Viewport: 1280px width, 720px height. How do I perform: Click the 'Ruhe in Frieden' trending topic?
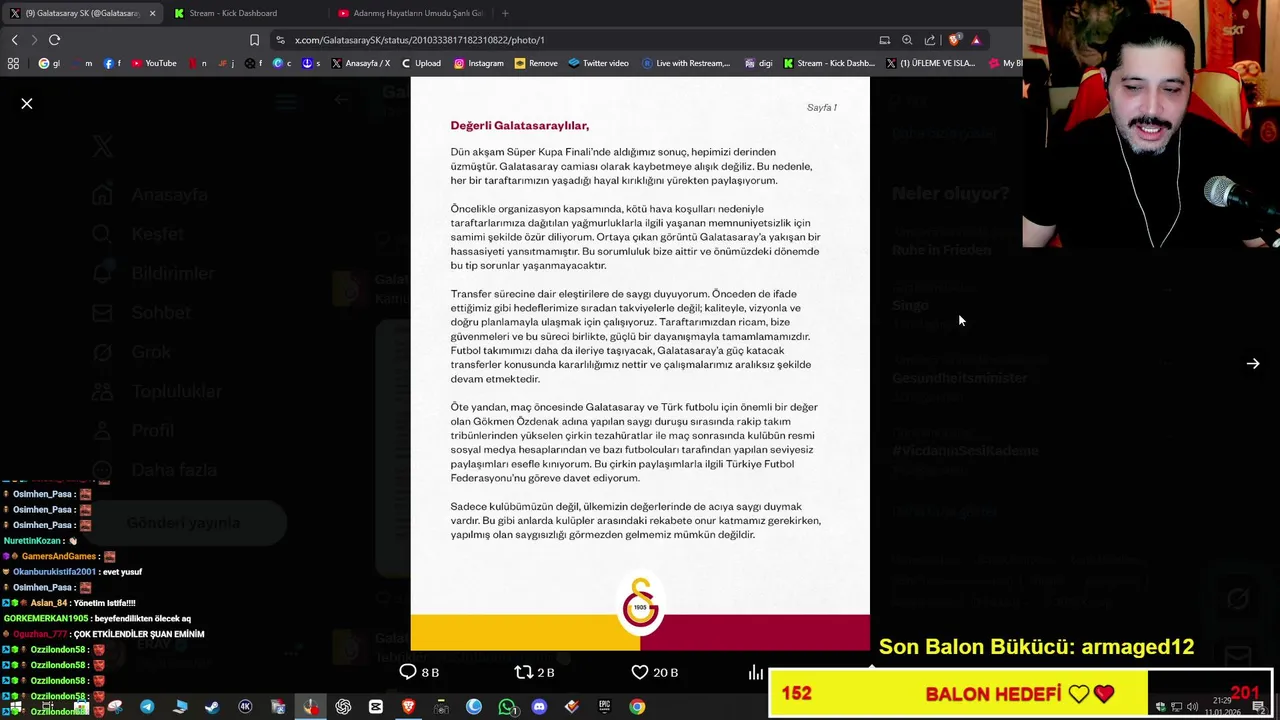942,250
